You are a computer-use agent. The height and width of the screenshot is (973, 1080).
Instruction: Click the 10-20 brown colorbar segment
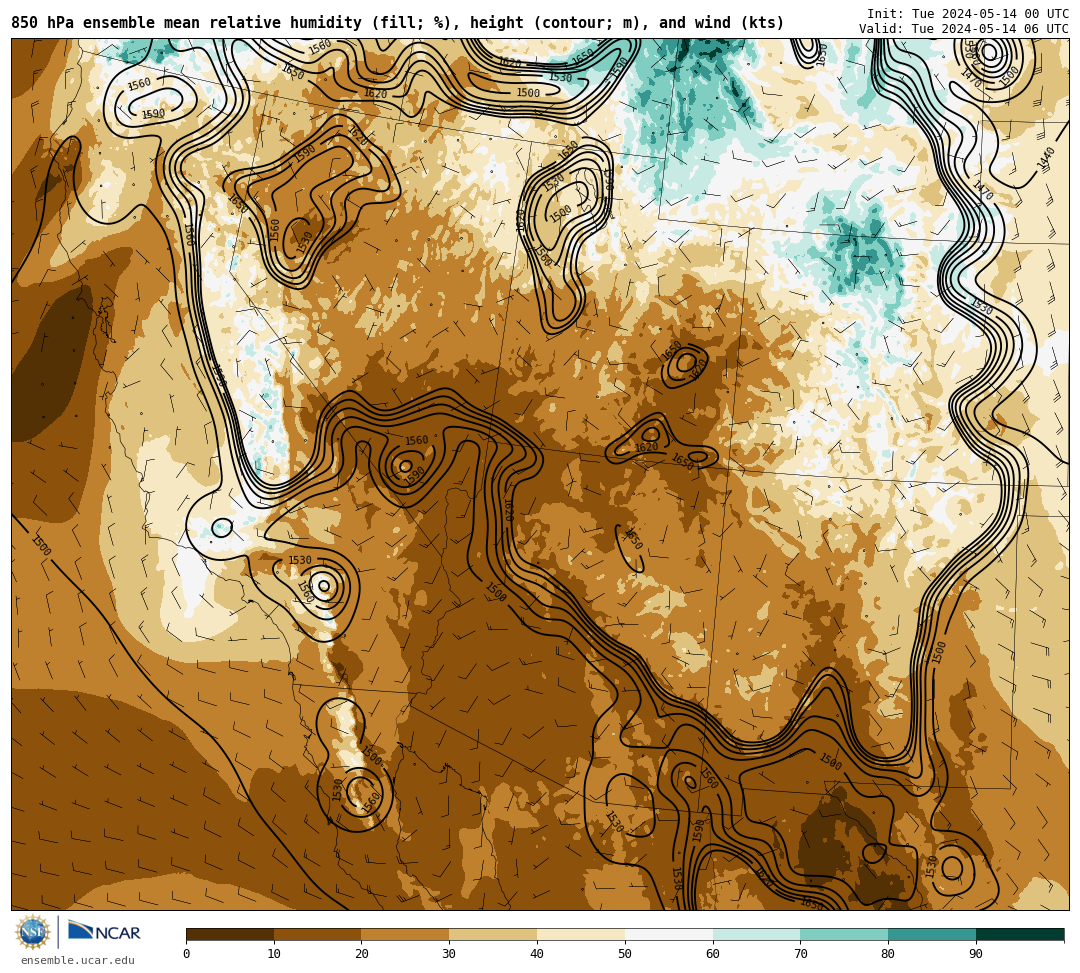318,934
